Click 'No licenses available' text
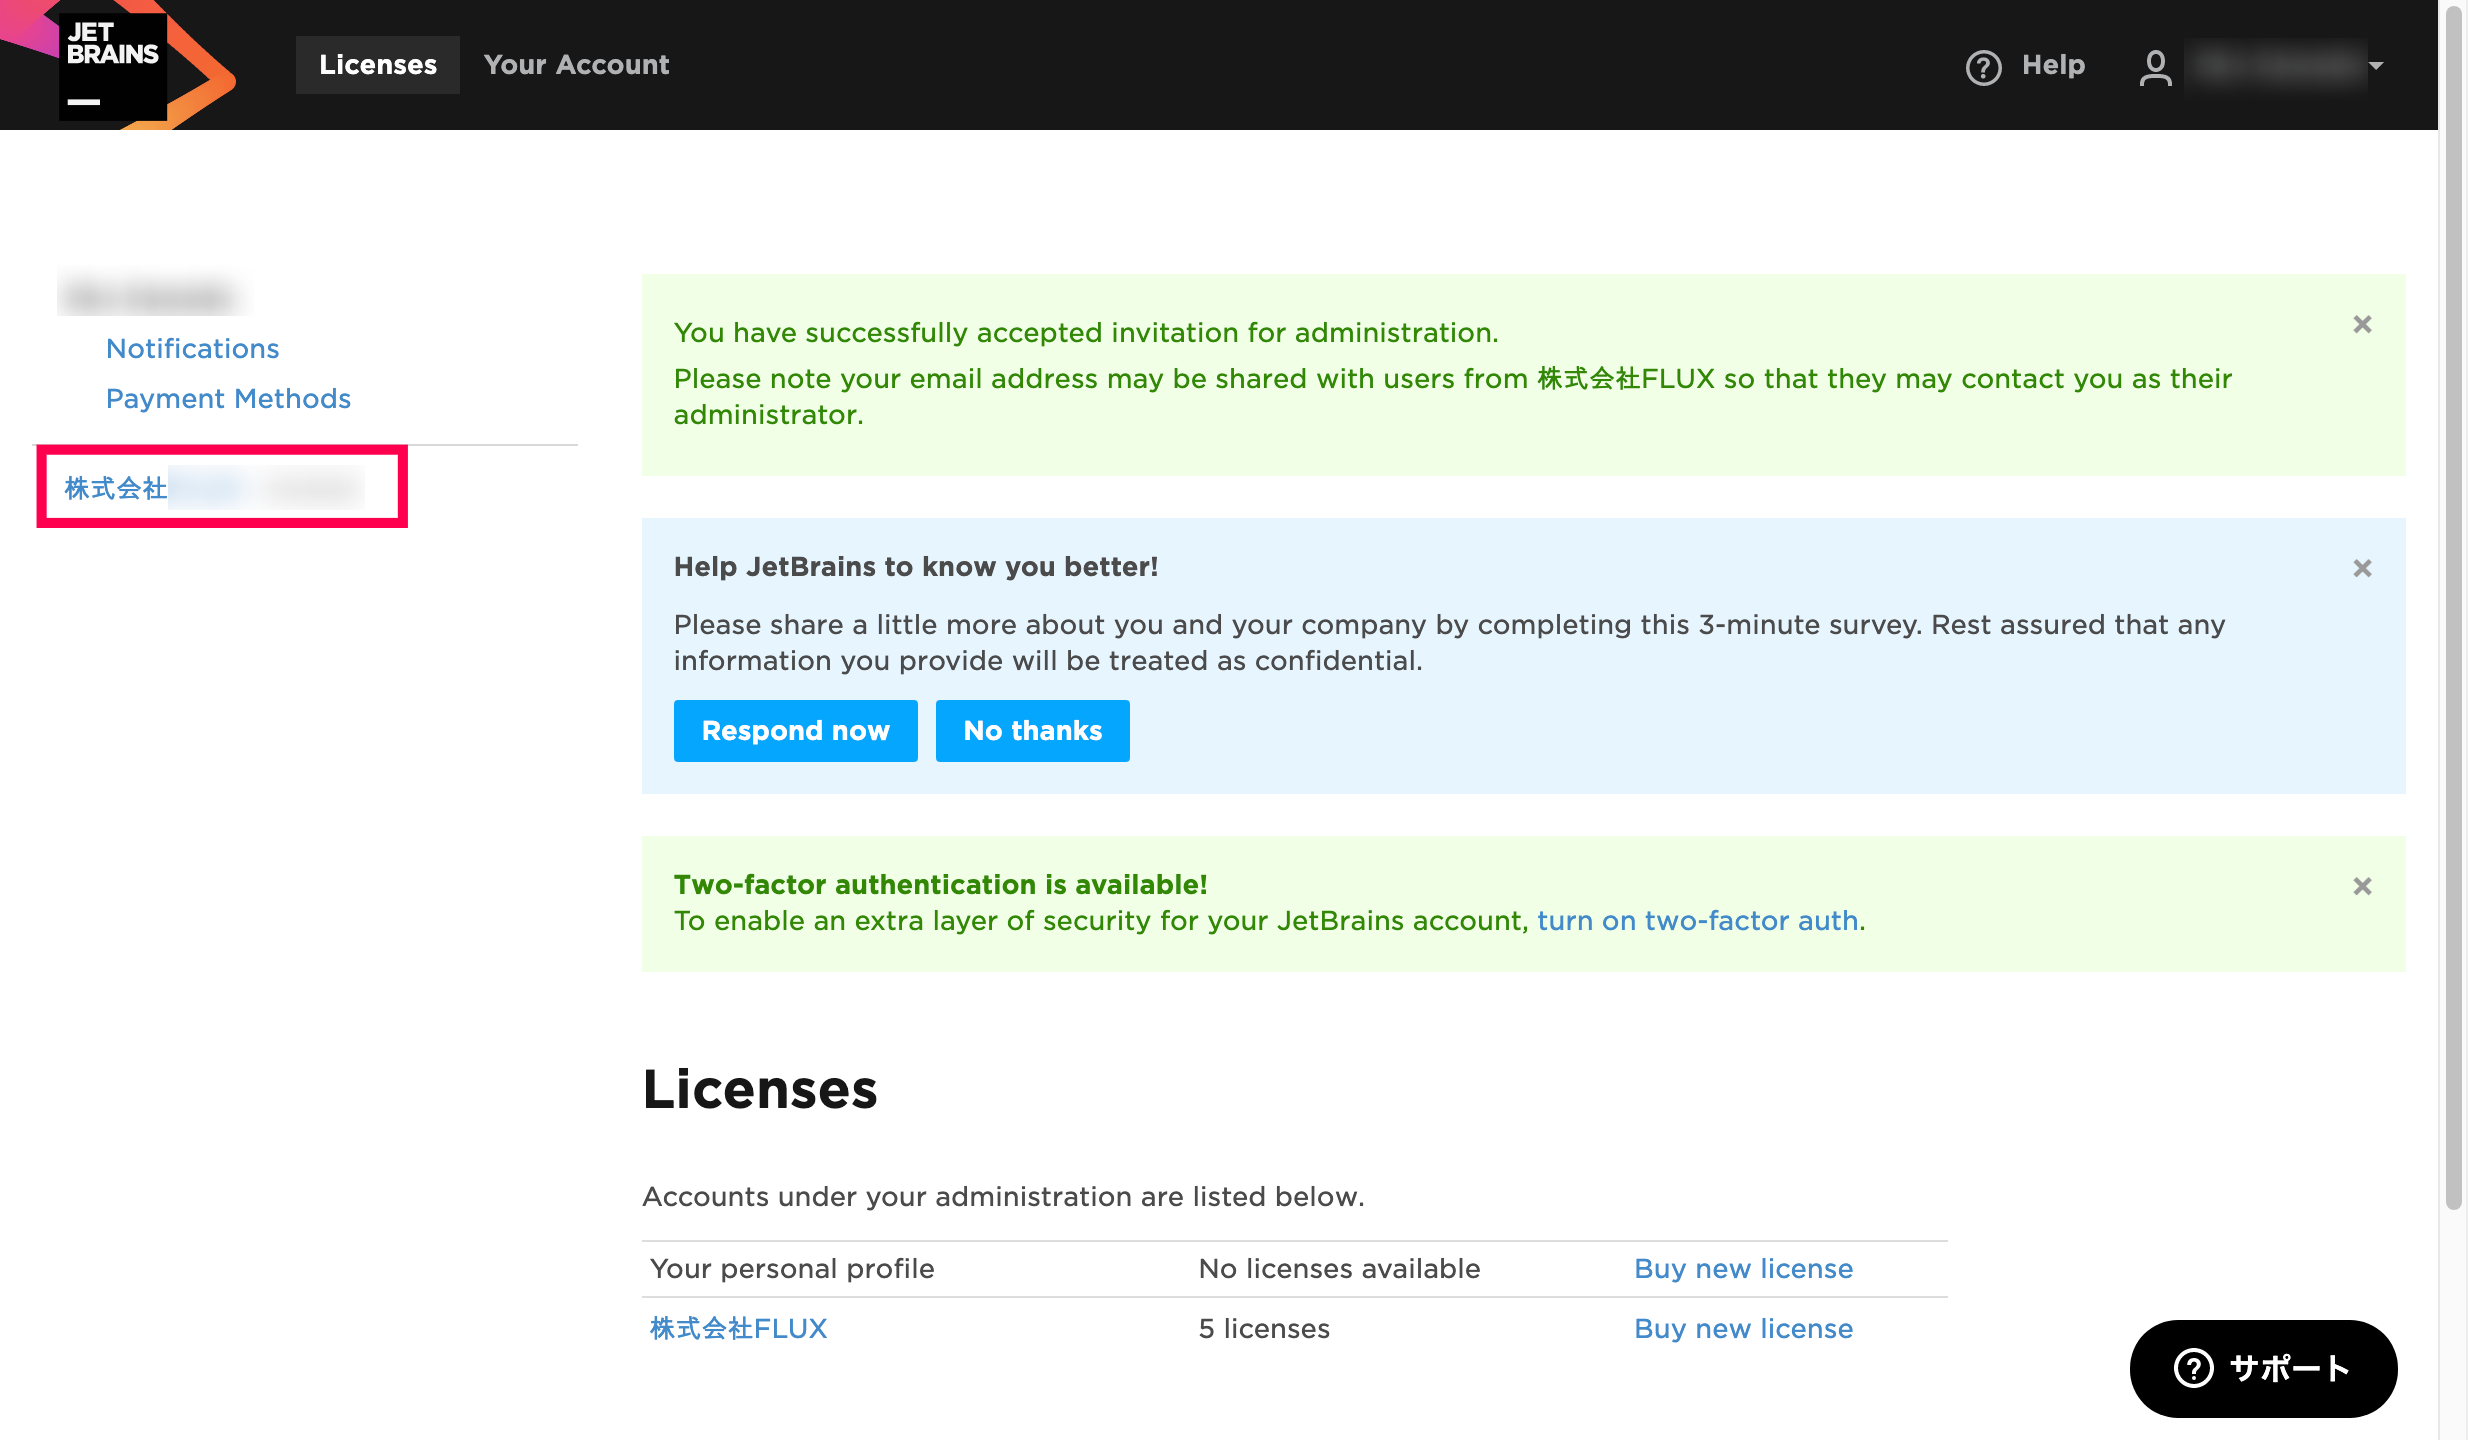The image size is (2468, 1440). point(1339,1268)
